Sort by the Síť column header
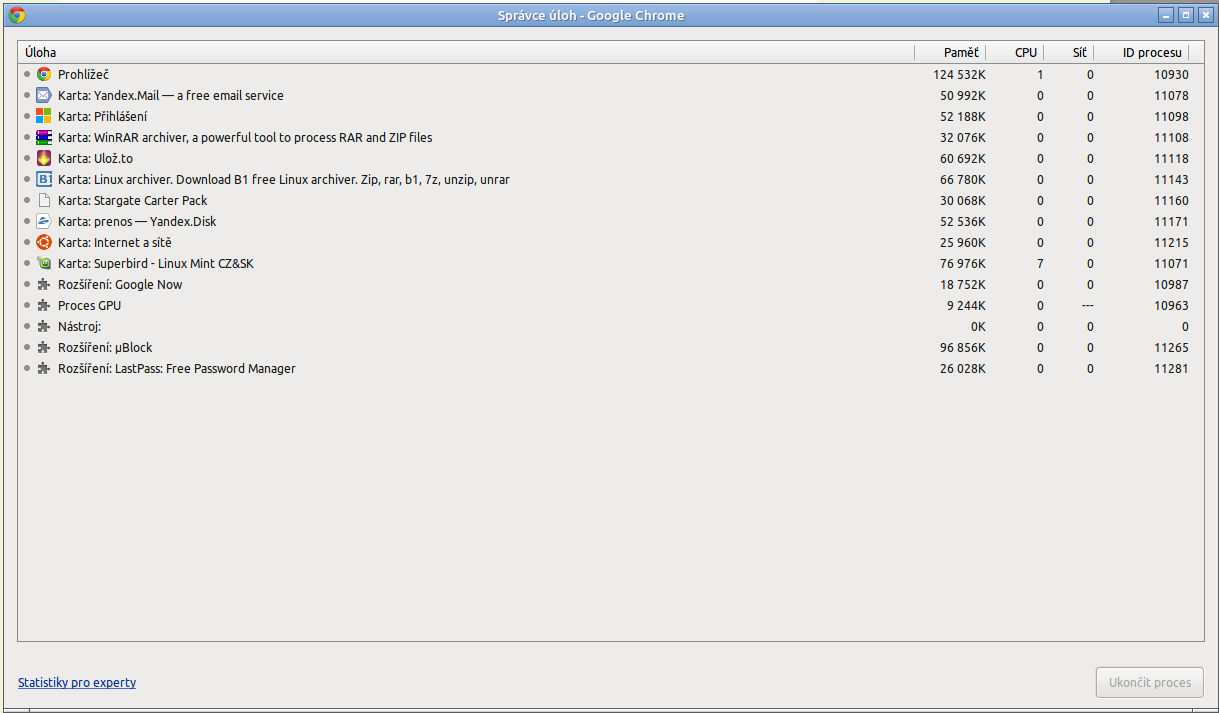The image size is (1219, 713). (1079, 52)
